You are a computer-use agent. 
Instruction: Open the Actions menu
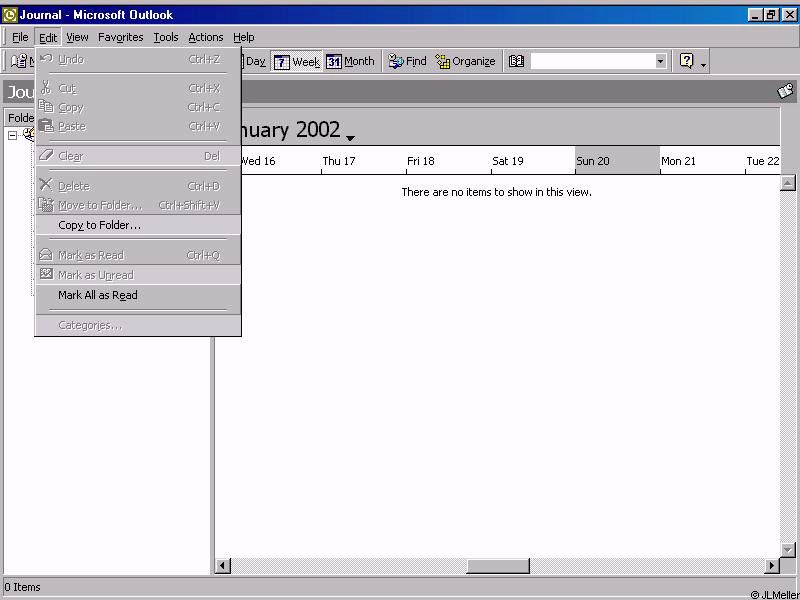coord(206,37)
